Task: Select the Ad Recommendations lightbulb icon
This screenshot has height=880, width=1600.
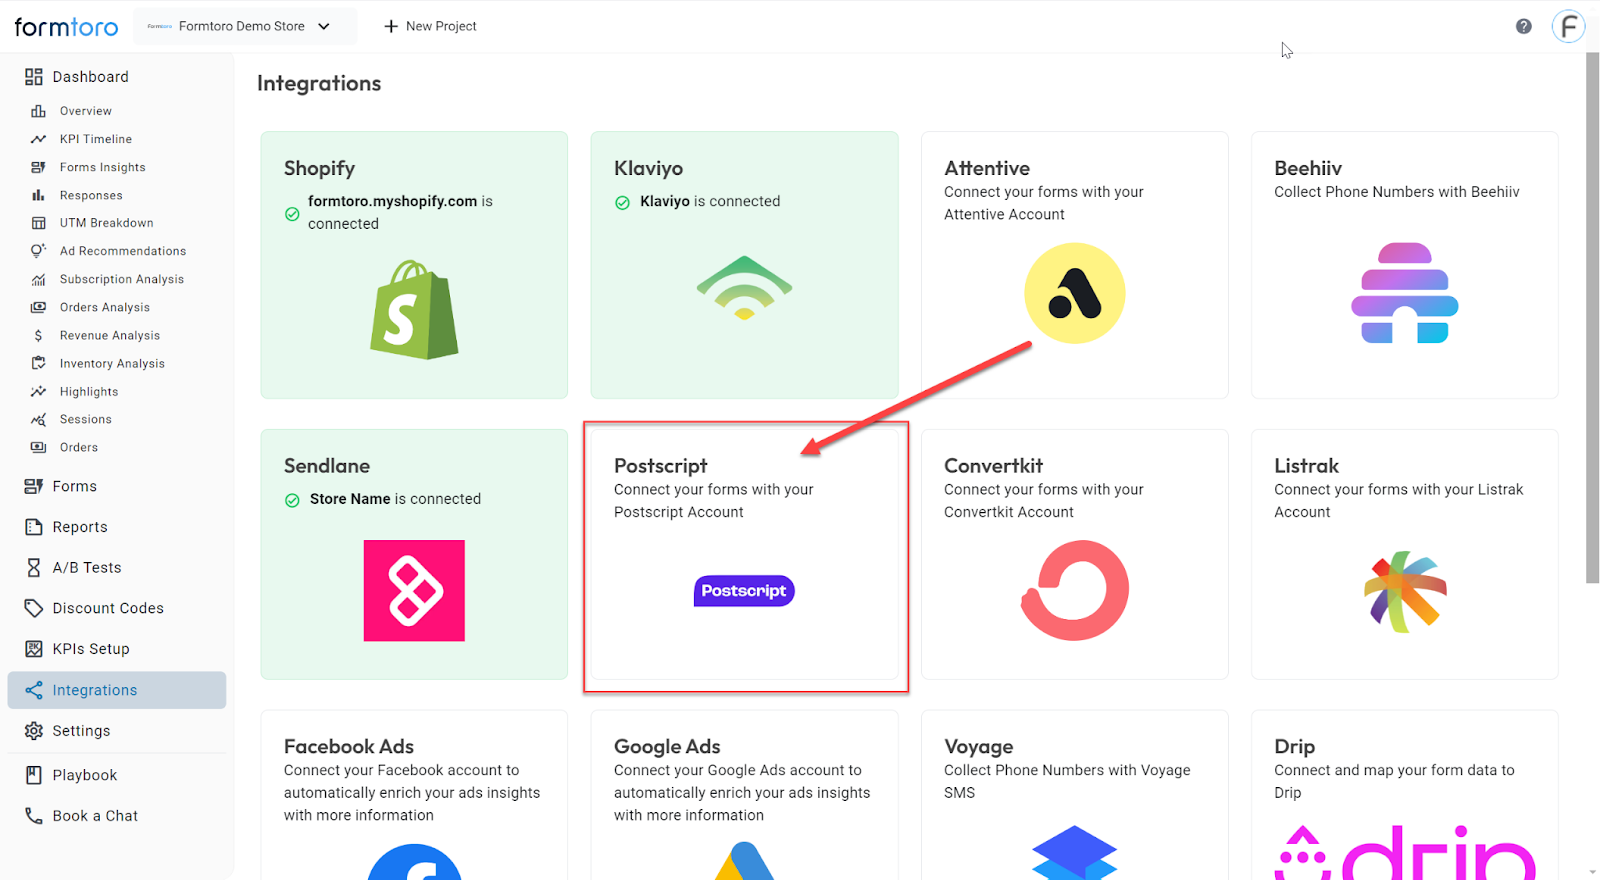Action: pyautogui.click(x=38, y=251)
